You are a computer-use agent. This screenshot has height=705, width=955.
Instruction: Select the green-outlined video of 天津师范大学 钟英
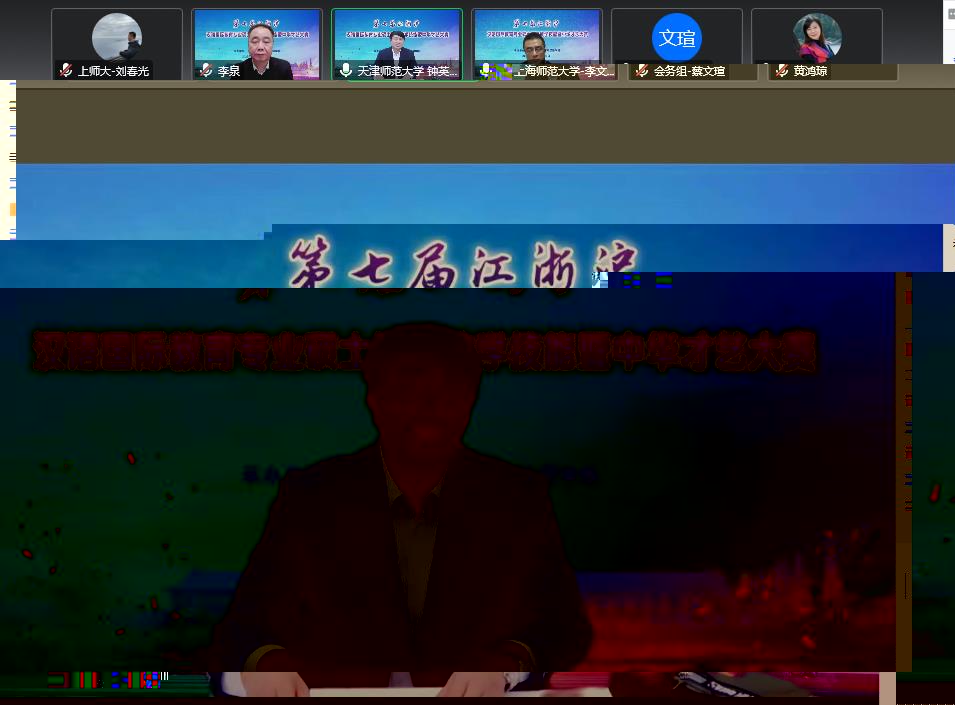[x=397, y=44]
